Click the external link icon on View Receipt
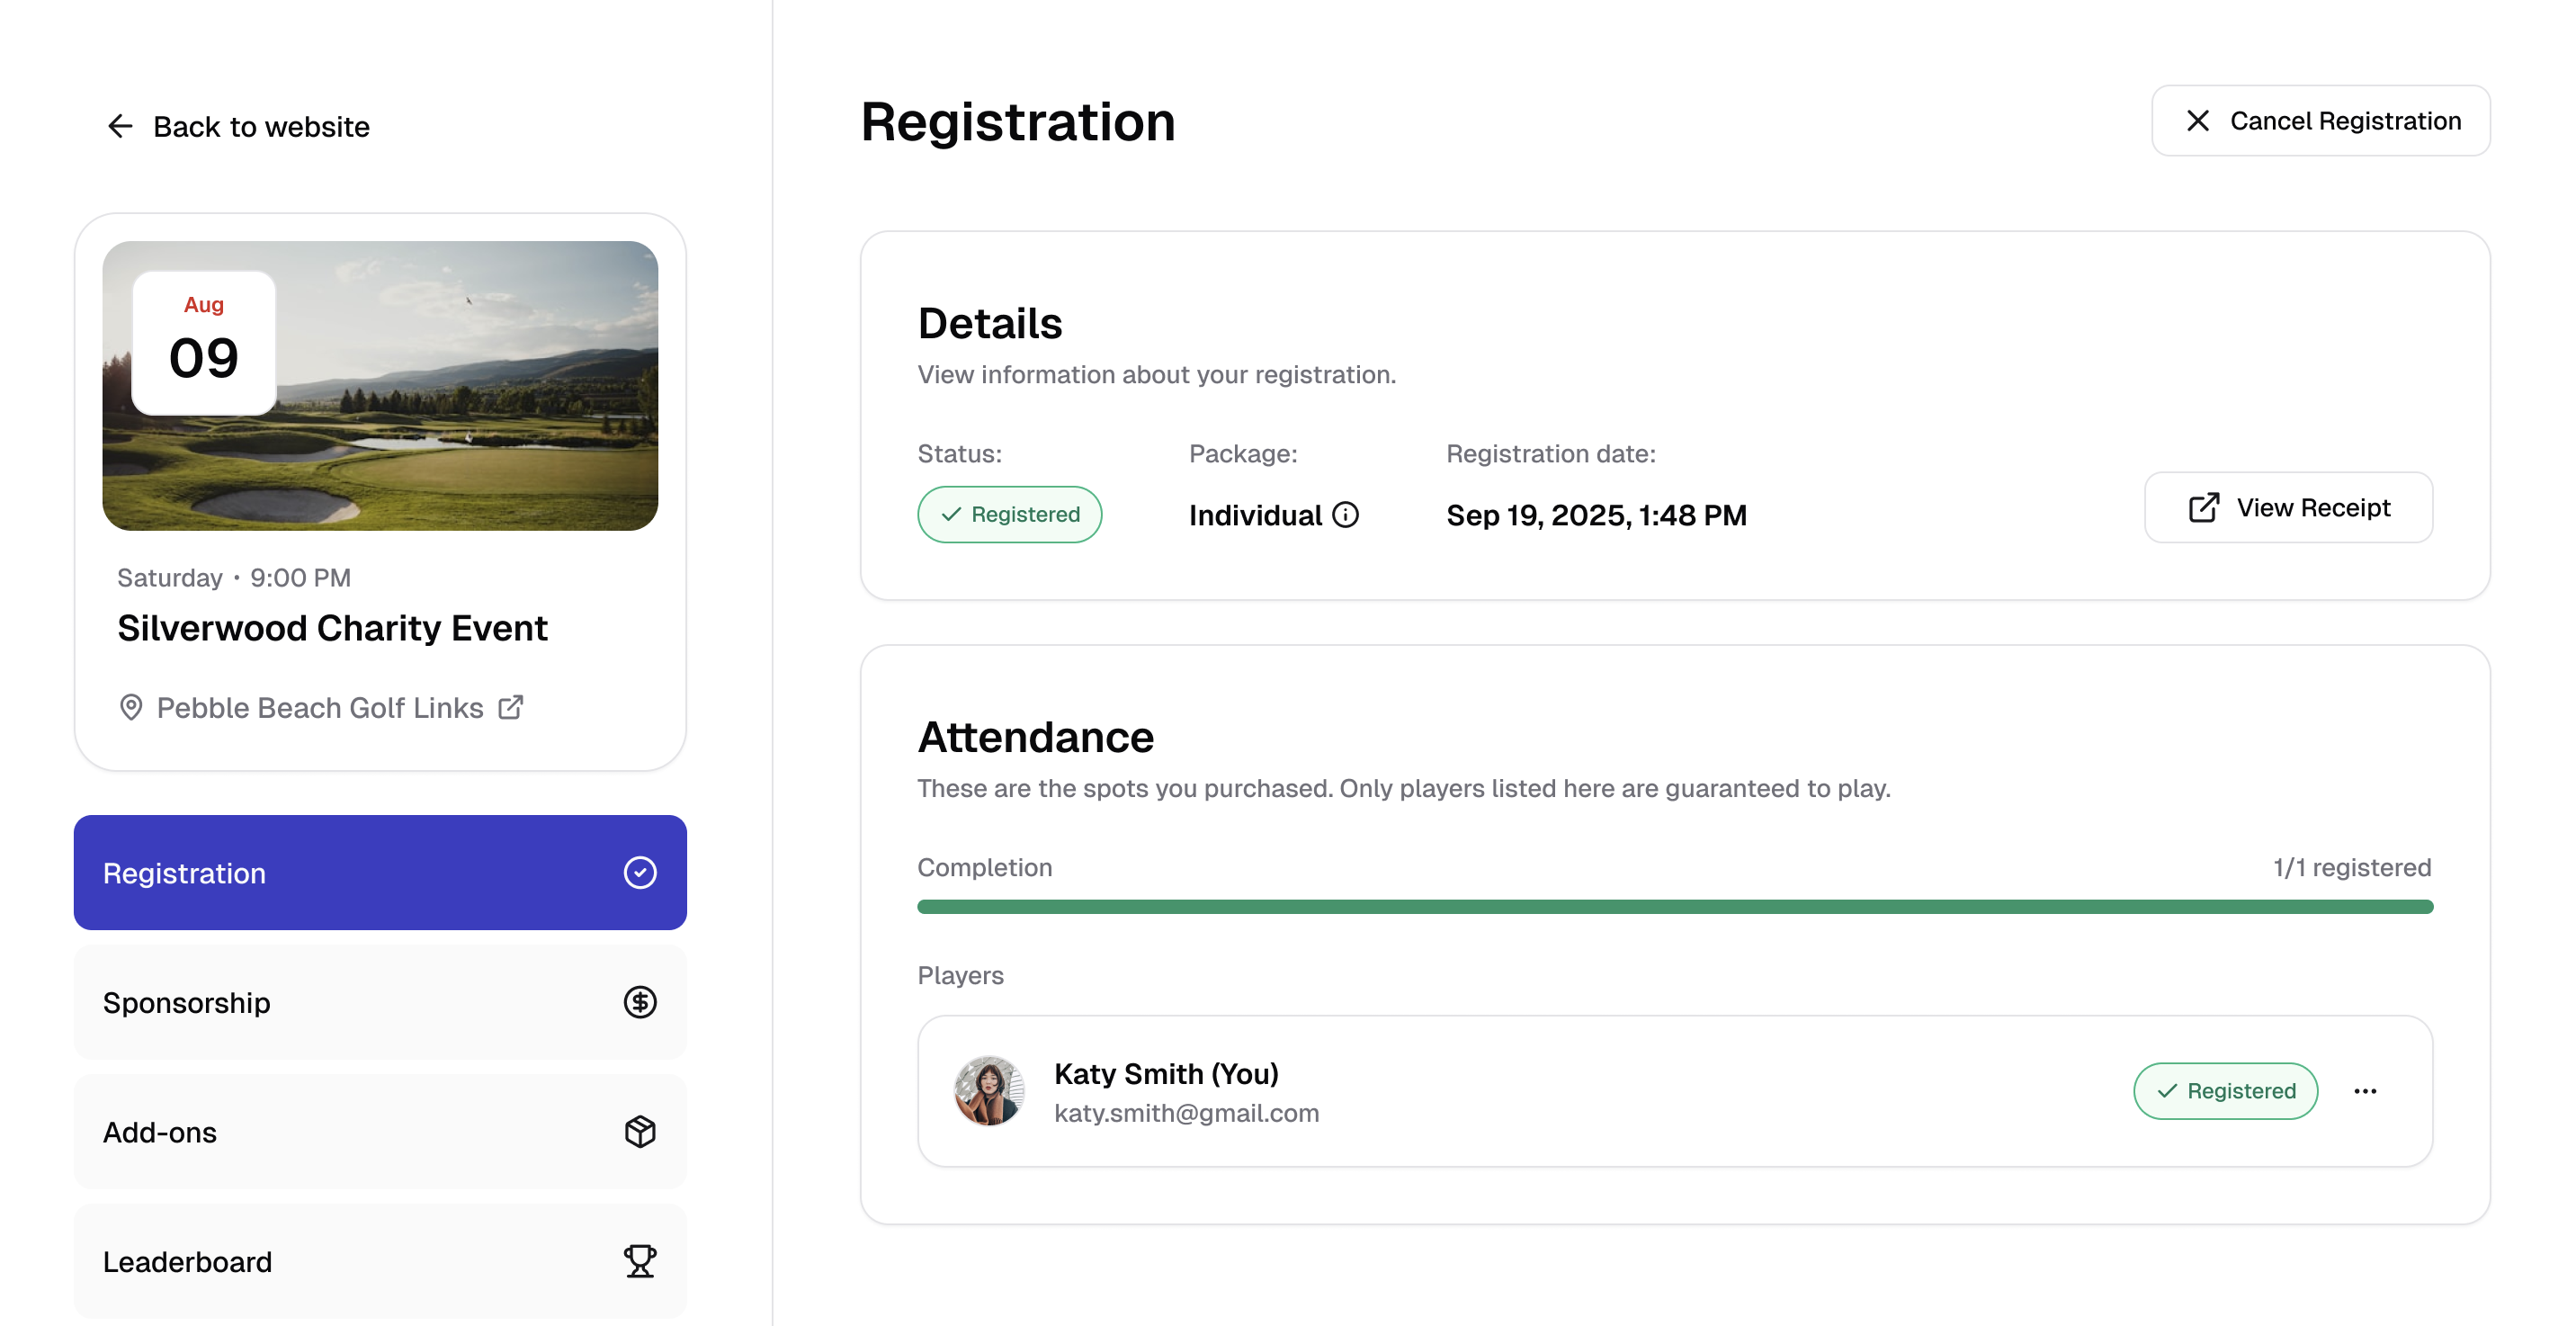This screenshot has height=1326, width=2576. tap(2203, 507)
